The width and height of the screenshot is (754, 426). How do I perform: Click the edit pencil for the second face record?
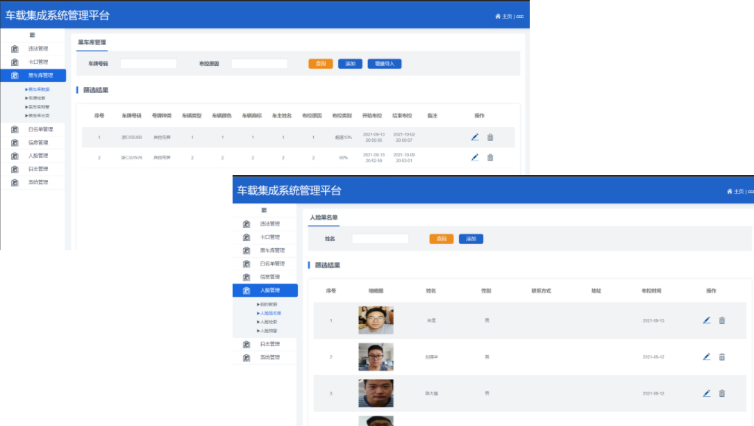(x=706, y=356)
